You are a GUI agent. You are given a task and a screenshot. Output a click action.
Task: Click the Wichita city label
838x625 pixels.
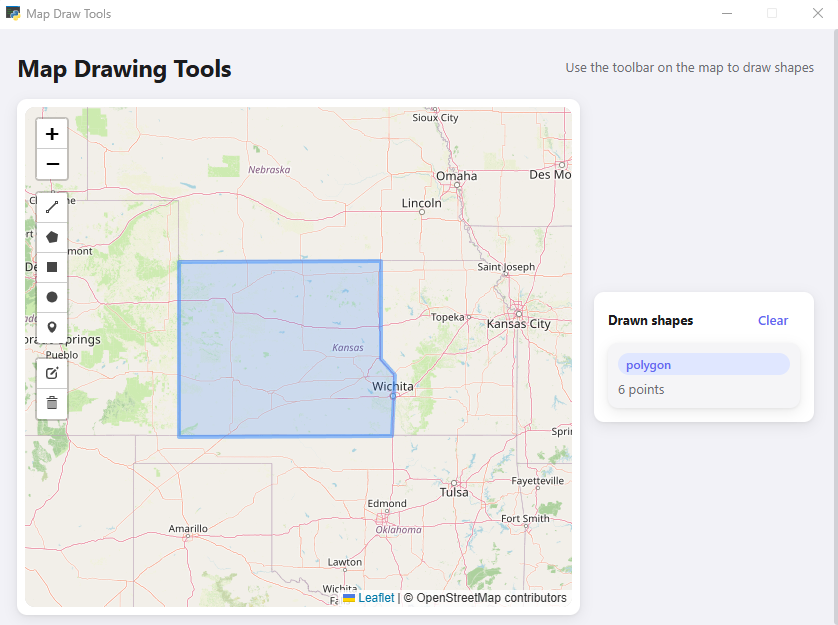[393, 386]
